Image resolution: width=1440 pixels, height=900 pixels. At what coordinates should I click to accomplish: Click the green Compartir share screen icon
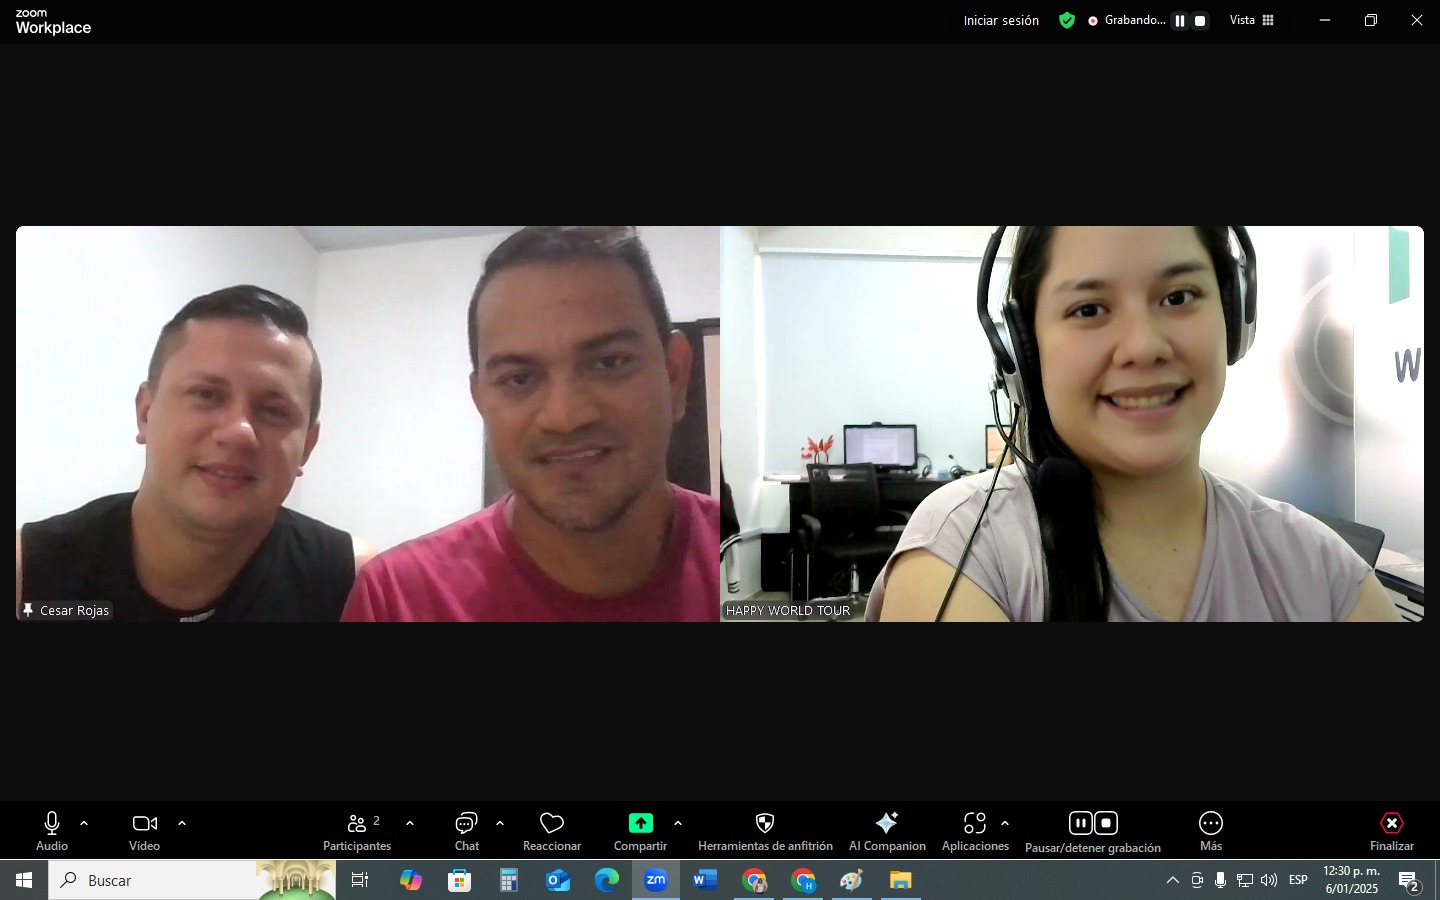click(640, 823)
